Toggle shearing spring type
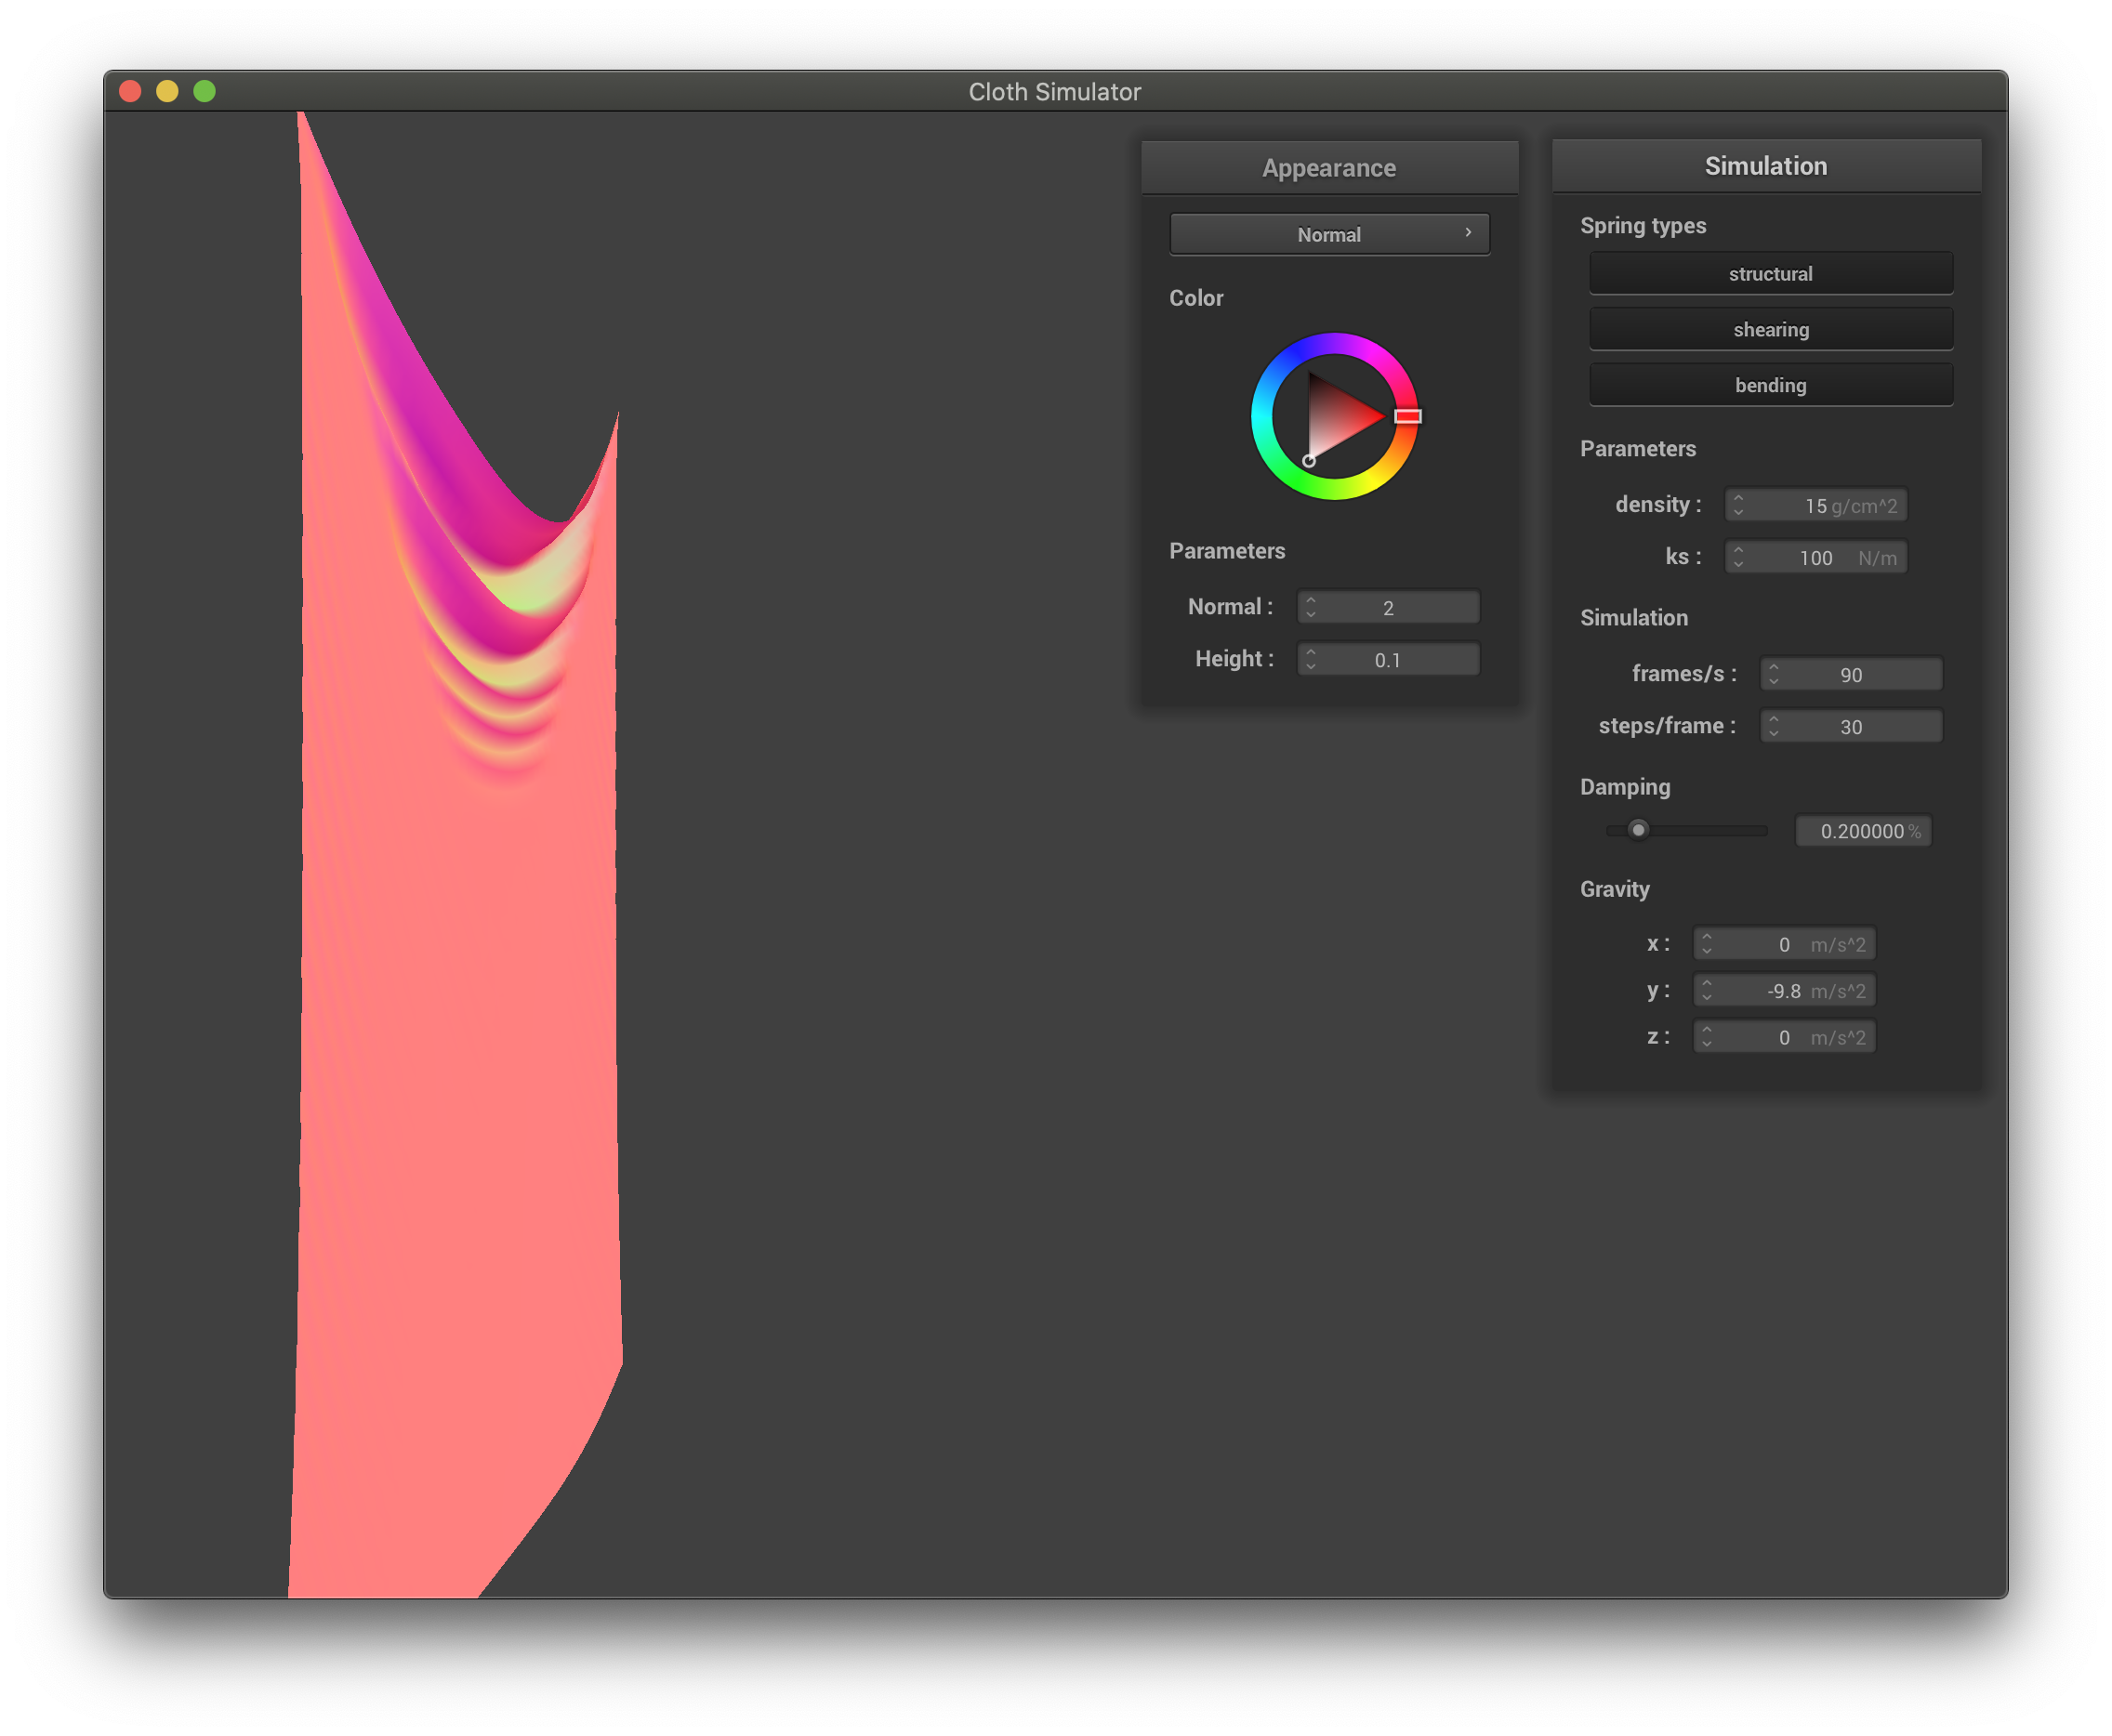 (1770, 329)
